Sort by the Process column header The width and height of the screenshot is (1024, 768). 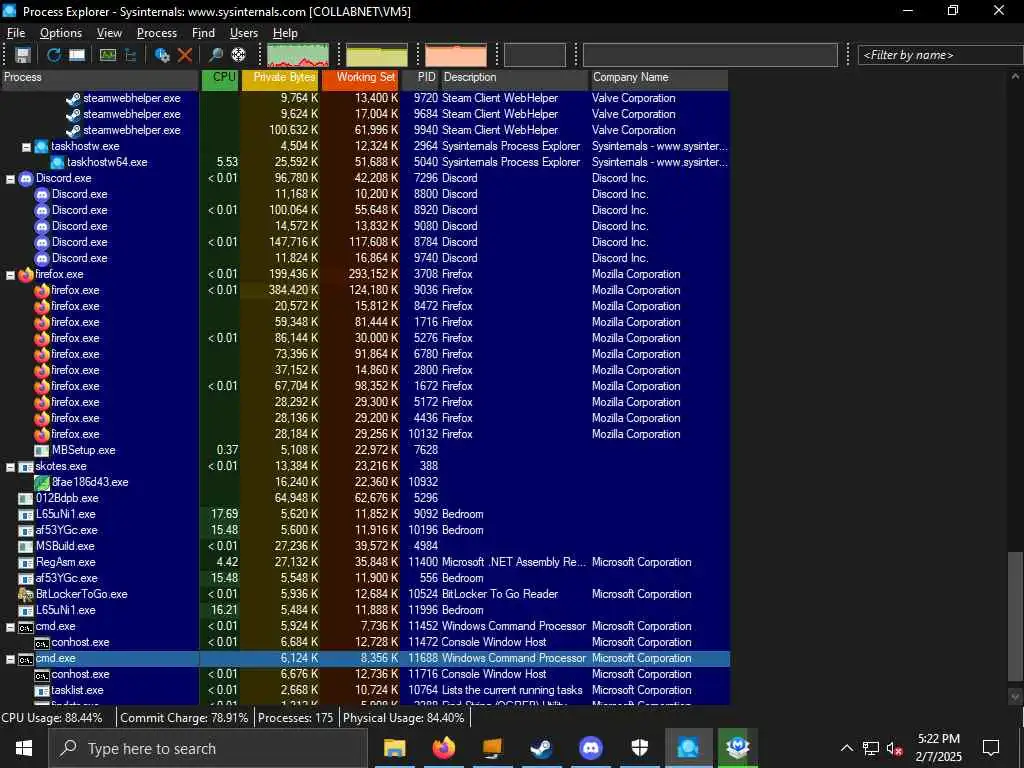[x=99, y=78]
